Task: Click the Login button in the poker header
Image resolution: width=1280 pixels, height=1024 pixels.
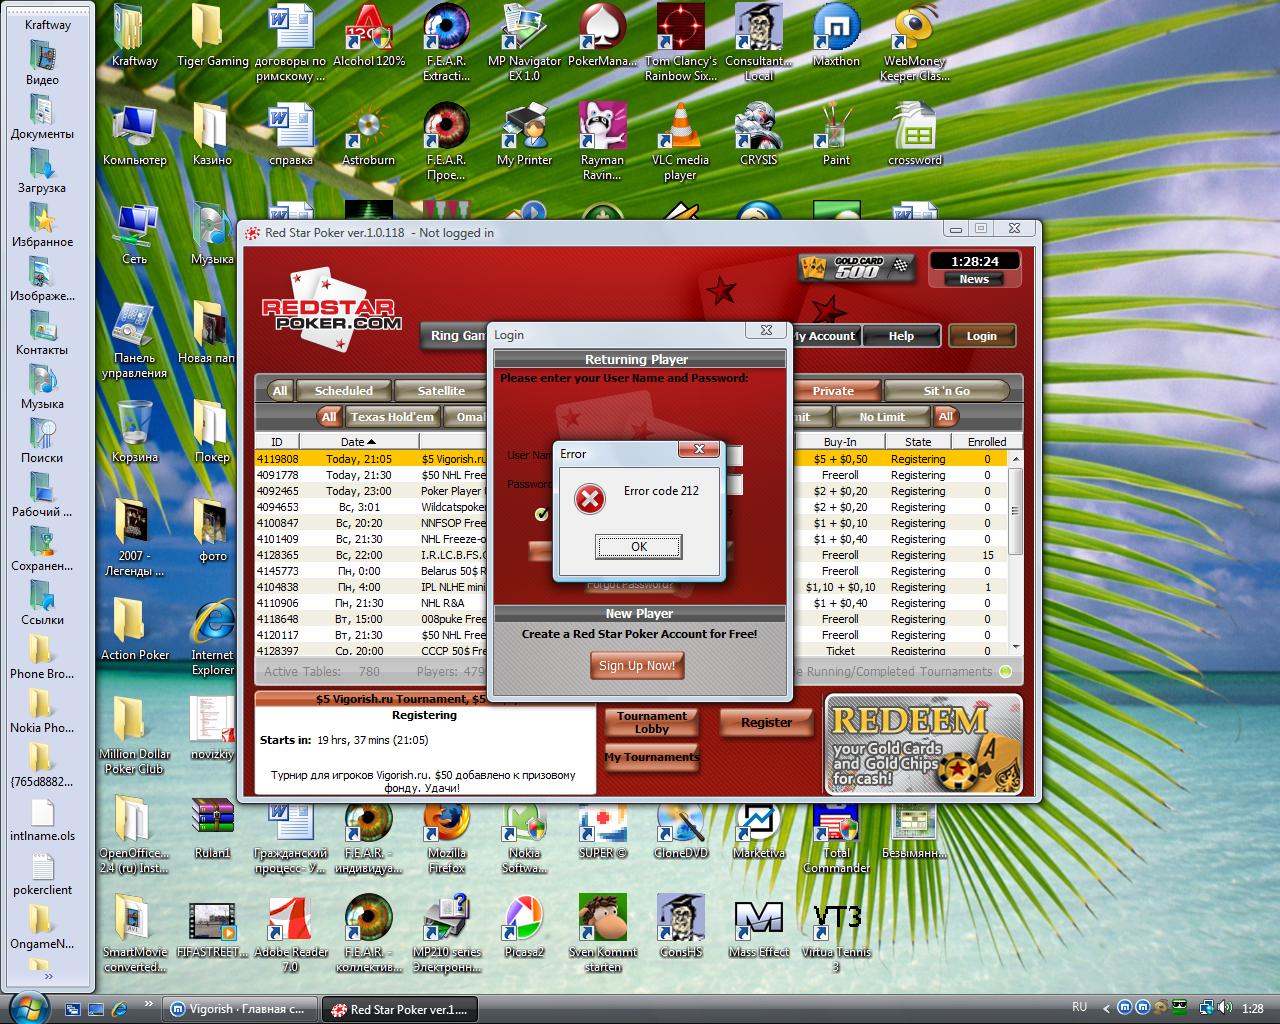Action: click(981, 336)
